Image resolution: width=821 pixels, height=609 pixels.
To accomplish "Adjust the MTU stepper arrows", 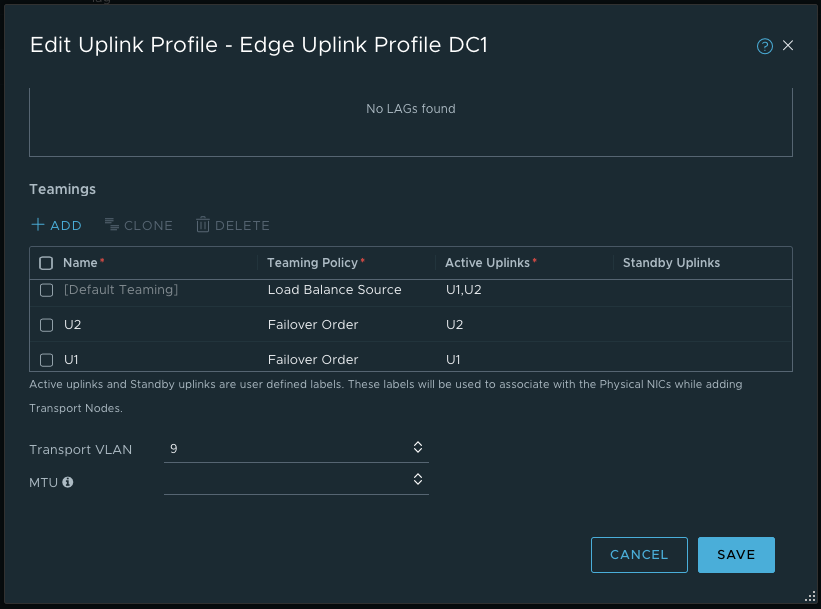I will coord(418,480).
